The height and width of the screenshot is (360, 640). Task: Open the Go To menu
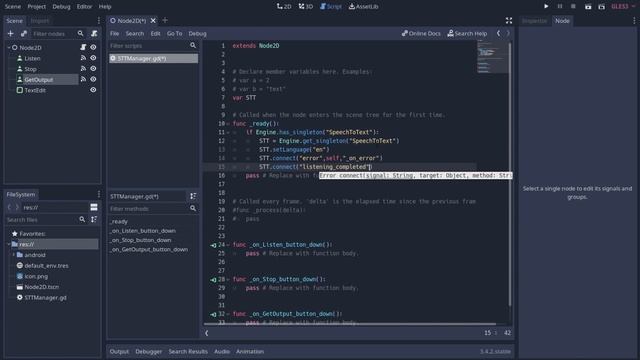174,33
